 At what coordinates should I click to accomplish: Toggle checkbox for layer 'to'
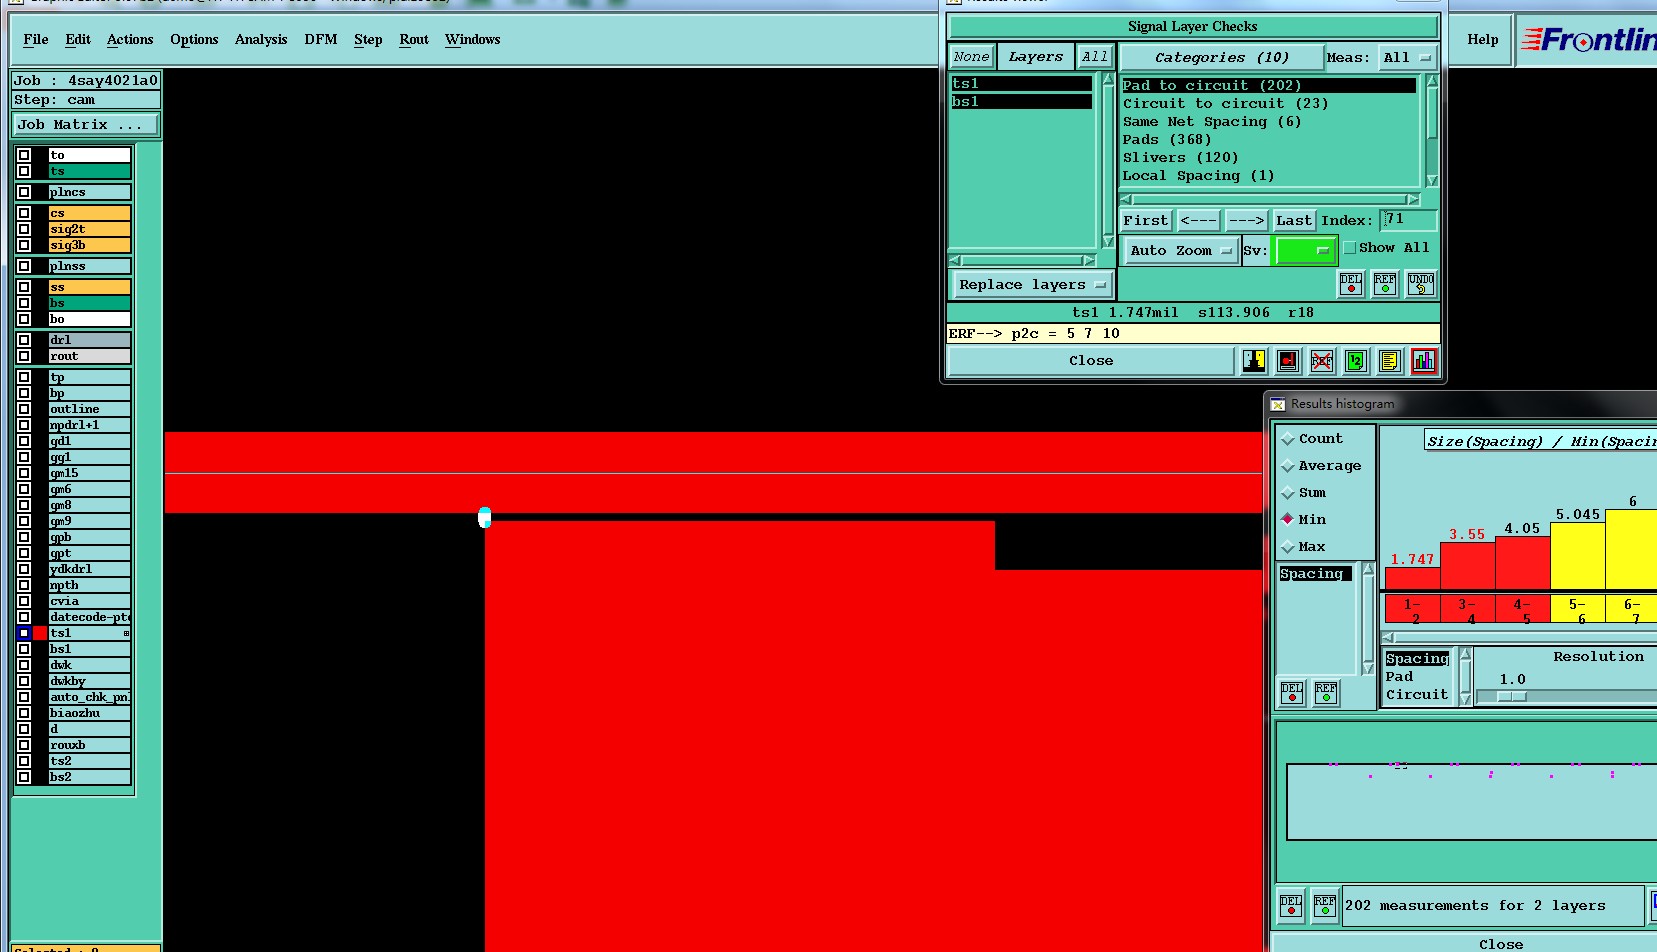[24, 155]
